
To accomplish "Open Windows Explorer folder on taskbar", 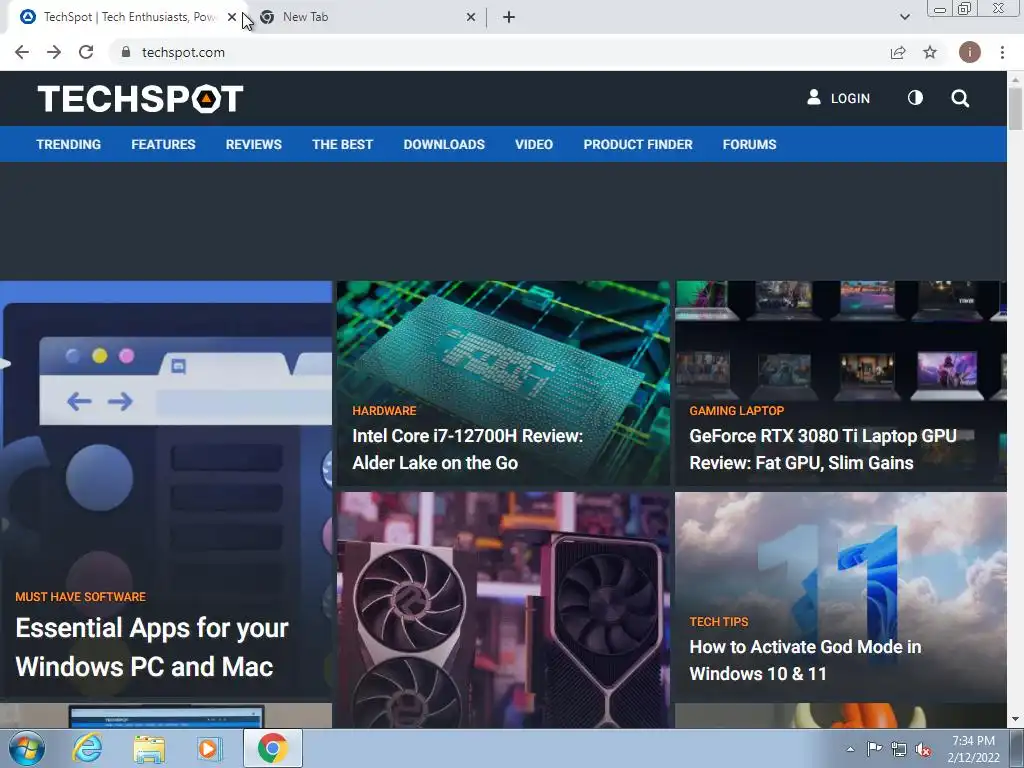I will click(x=148, y=748).
